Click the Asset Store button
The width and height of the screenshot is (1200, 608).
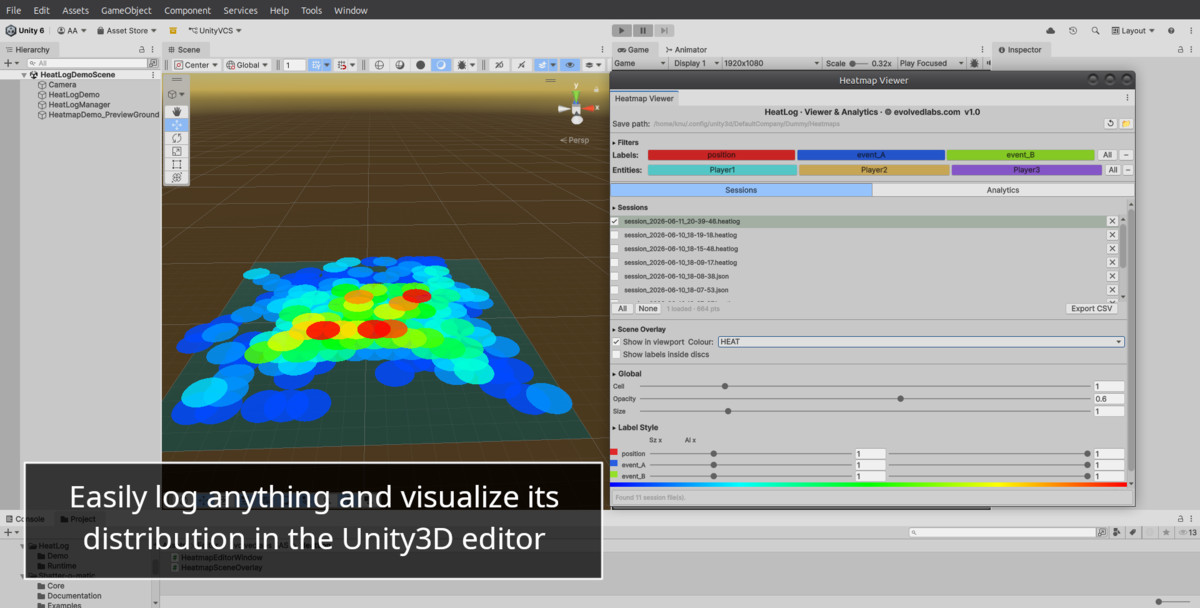coord(126,31)
